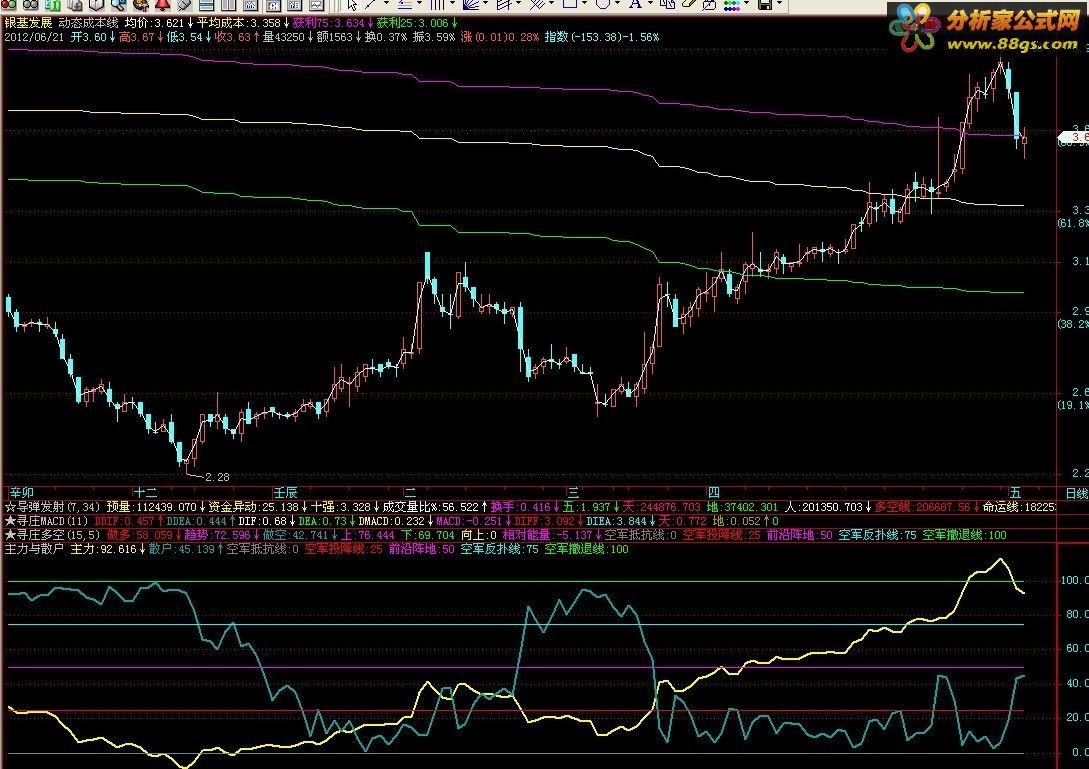Click the 日线 period button
The height and width of the screenshot is (769, 1089).
click(1076, 493)
